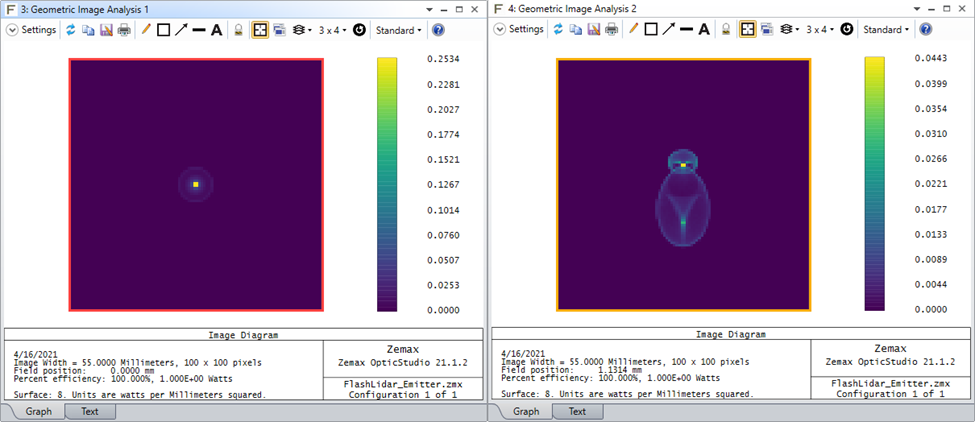Print the Geometric Image Analysis 2 window
The image size is (975, 422).
pyautogui.click(x=611, y=30)
